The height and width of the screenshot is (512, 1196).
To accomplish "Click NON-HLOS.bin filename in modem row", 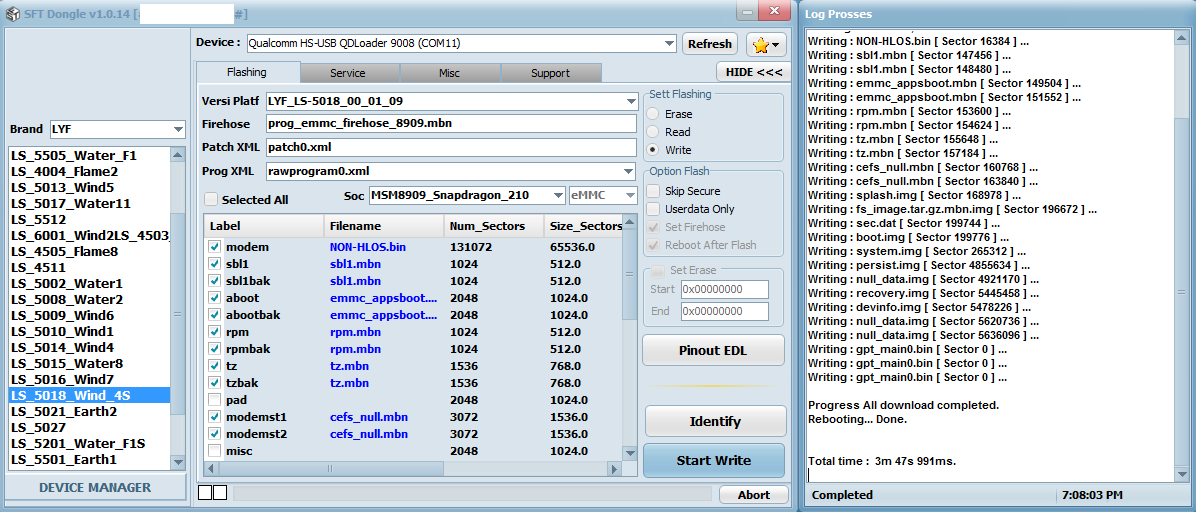I will point(368,247).
